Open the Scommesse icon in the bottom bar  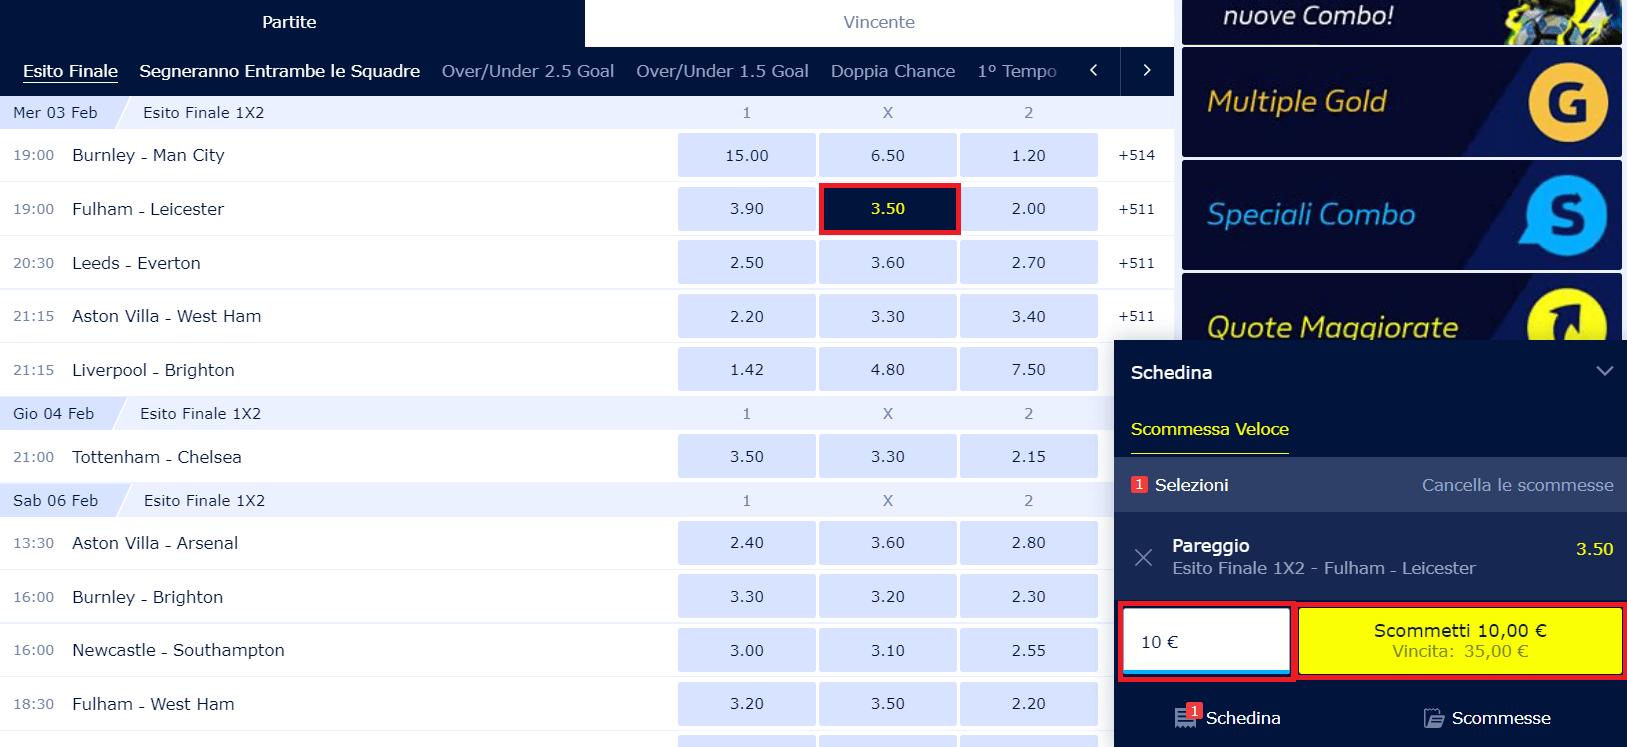pos(1434,718)
